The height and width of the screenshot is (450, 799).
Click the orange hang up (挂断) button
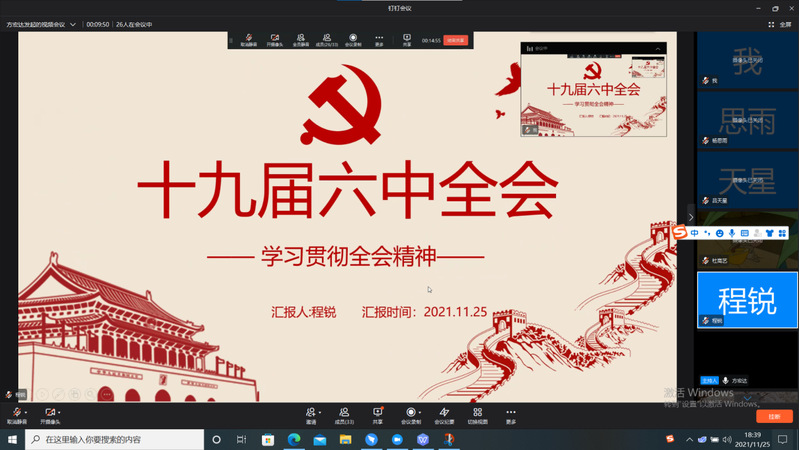(x=774, y=416)
